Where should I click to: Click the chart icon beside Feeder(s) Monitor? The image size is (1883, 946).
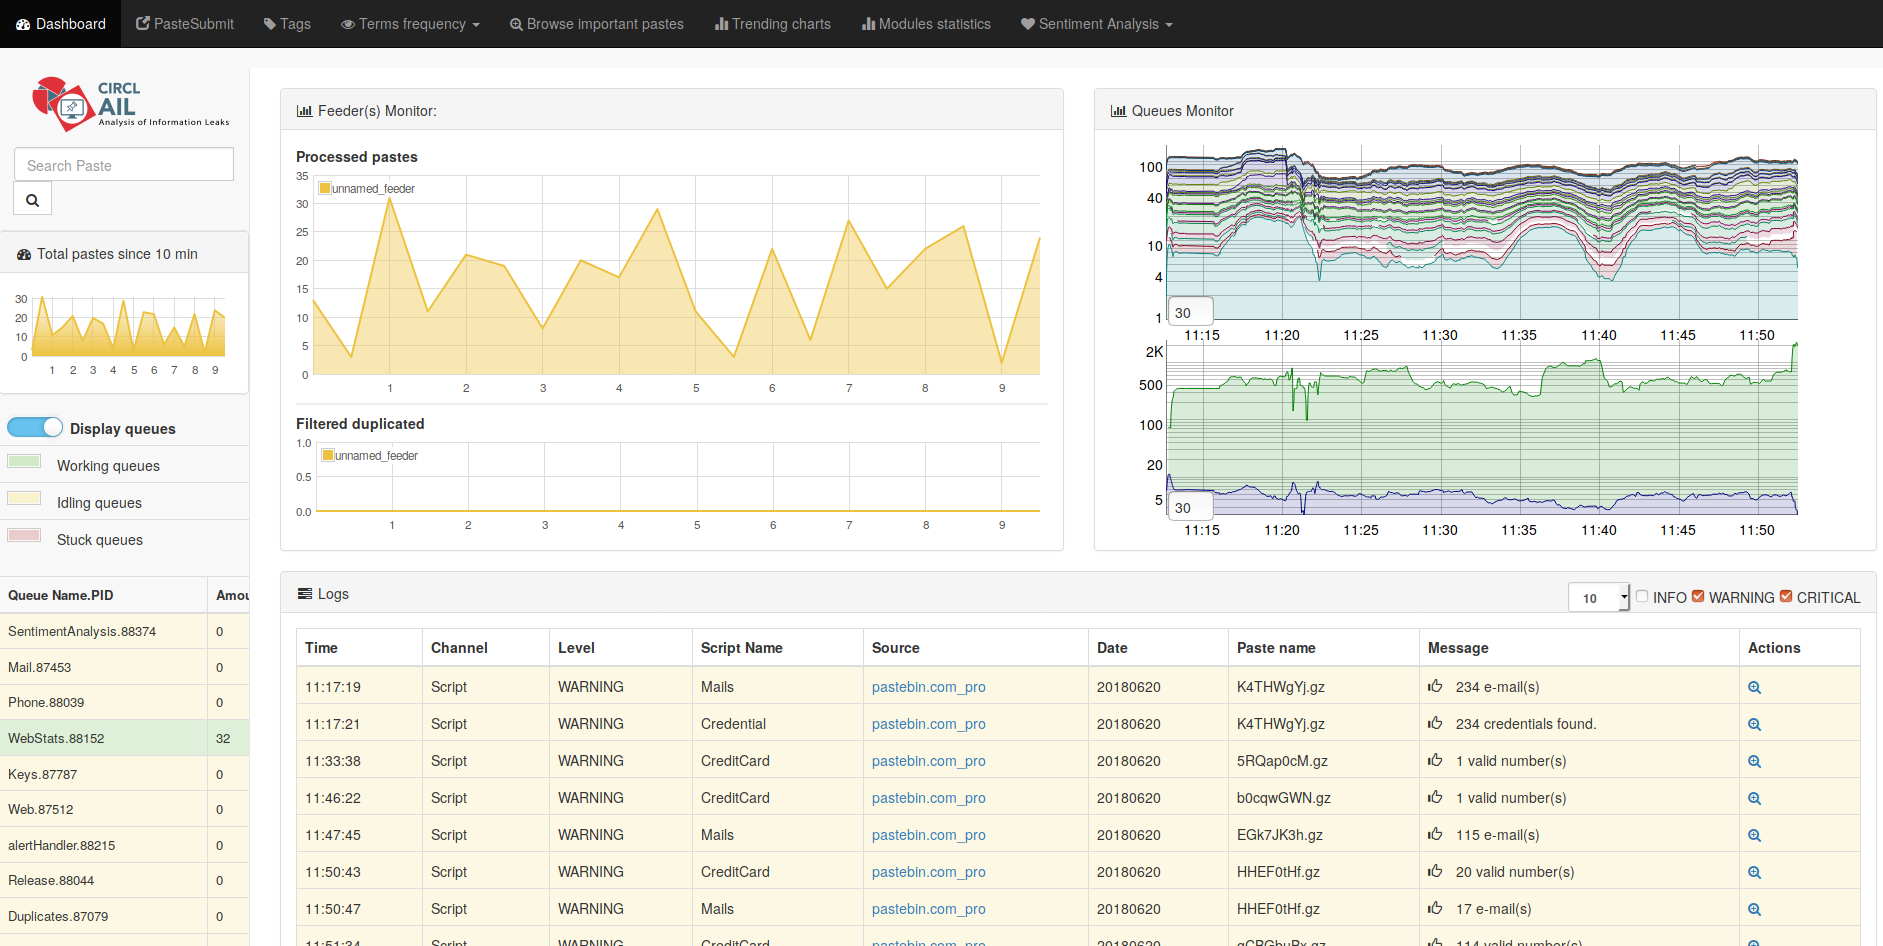click(304, 110)
